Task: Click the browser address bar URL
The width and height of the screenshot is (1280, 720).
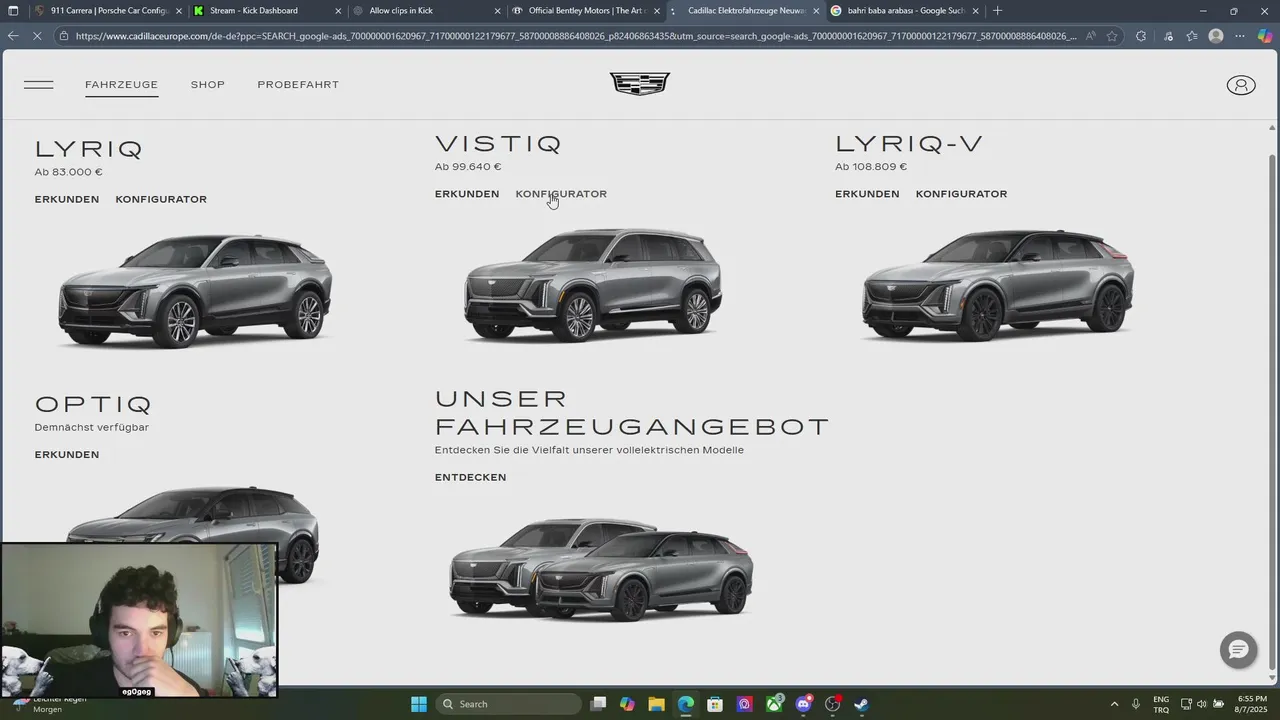Action: tap(575, 36)
